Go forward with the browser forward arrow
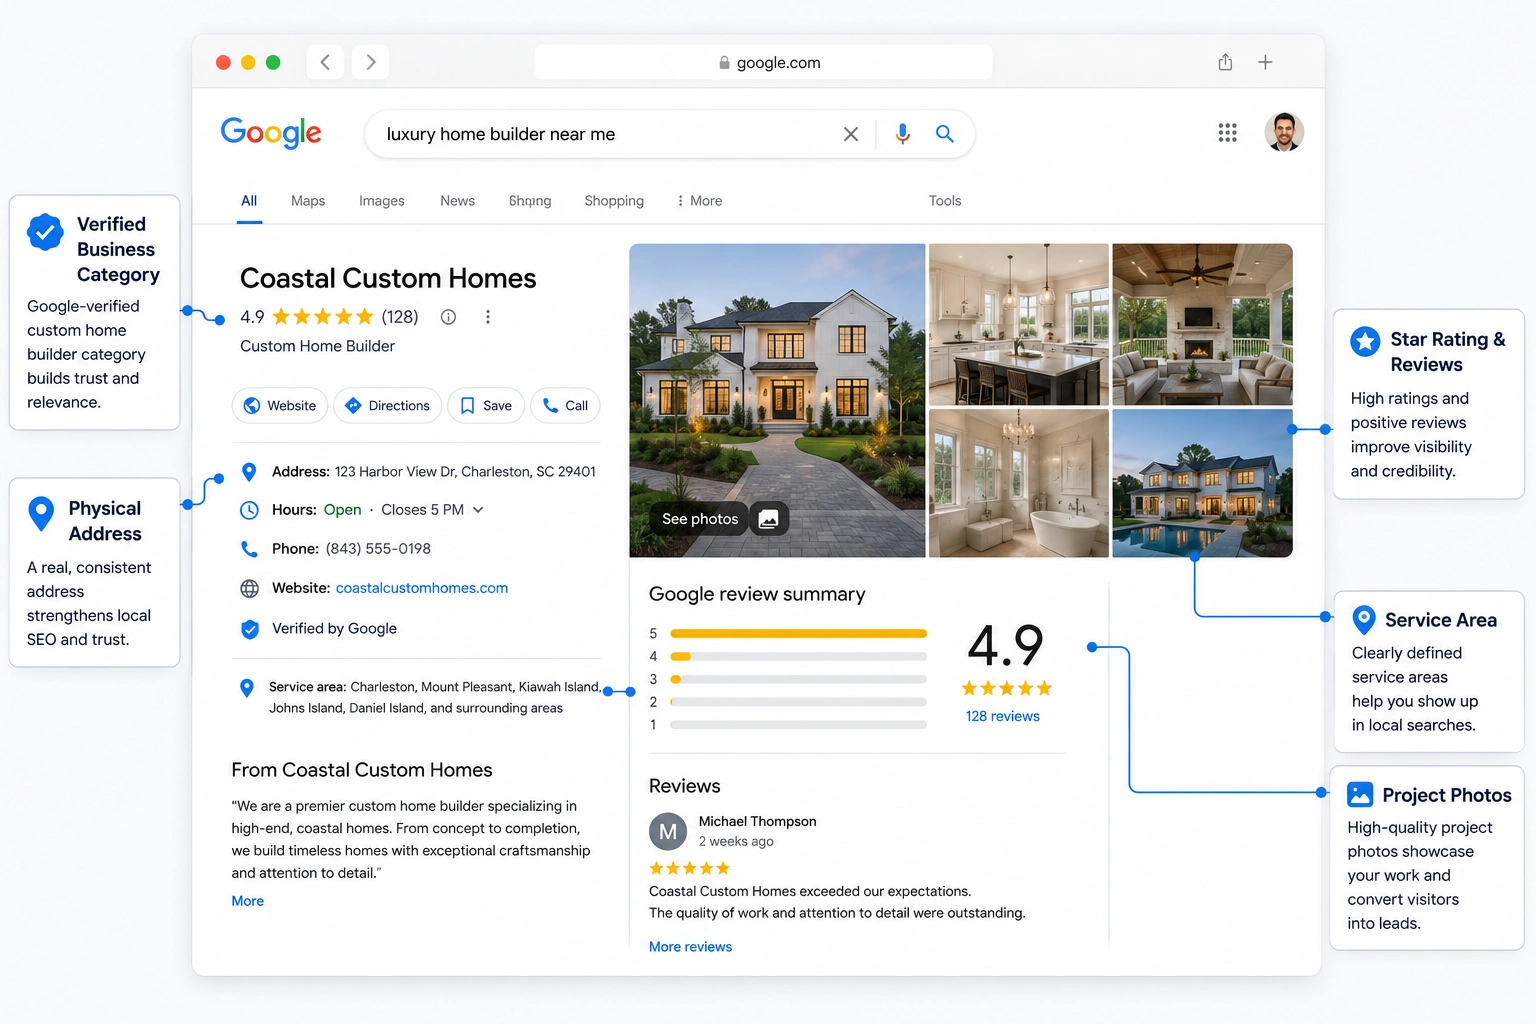The image size is (1536, 1024). coord(371,62)
